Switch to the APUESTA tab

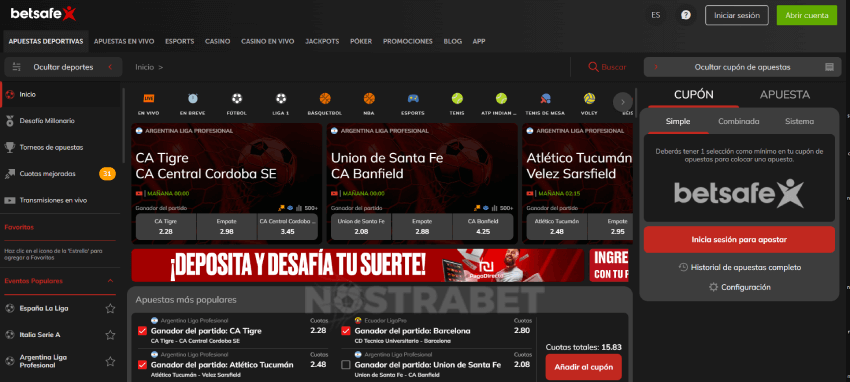[x=784, y=95]
